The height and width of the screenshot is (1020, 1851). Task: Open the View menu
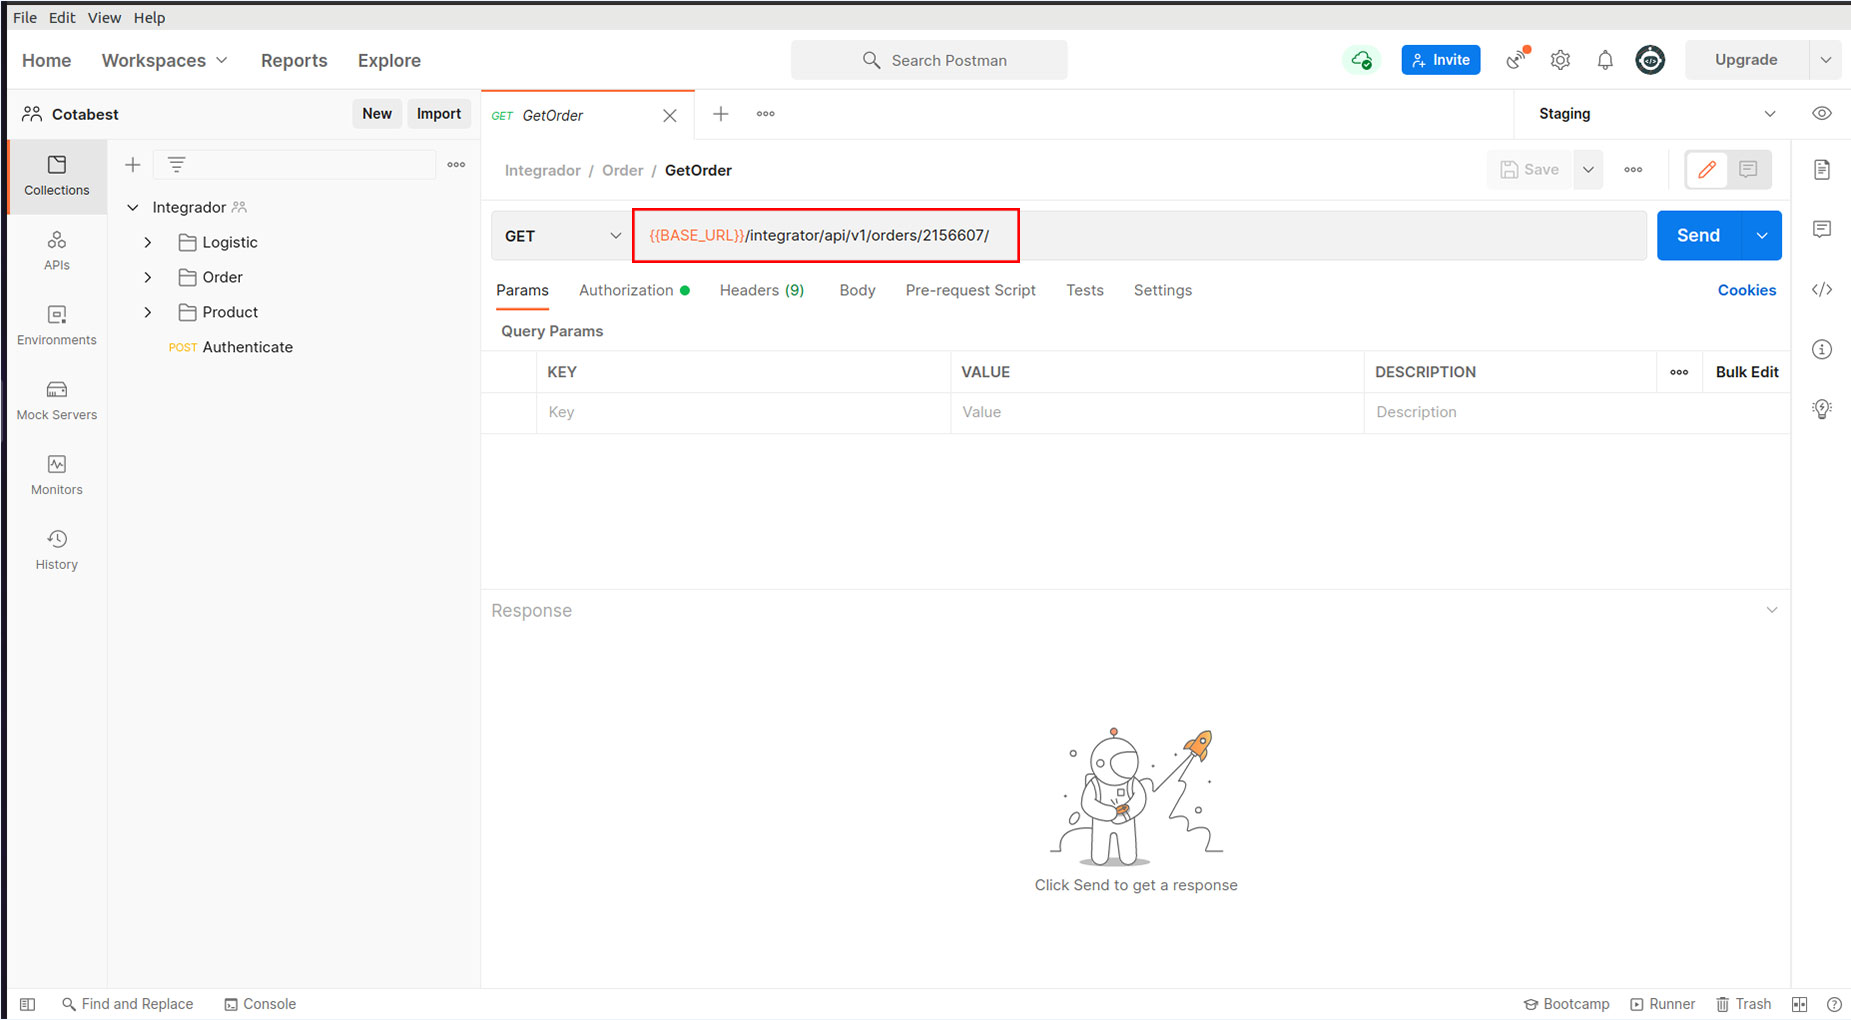point(104,18)
